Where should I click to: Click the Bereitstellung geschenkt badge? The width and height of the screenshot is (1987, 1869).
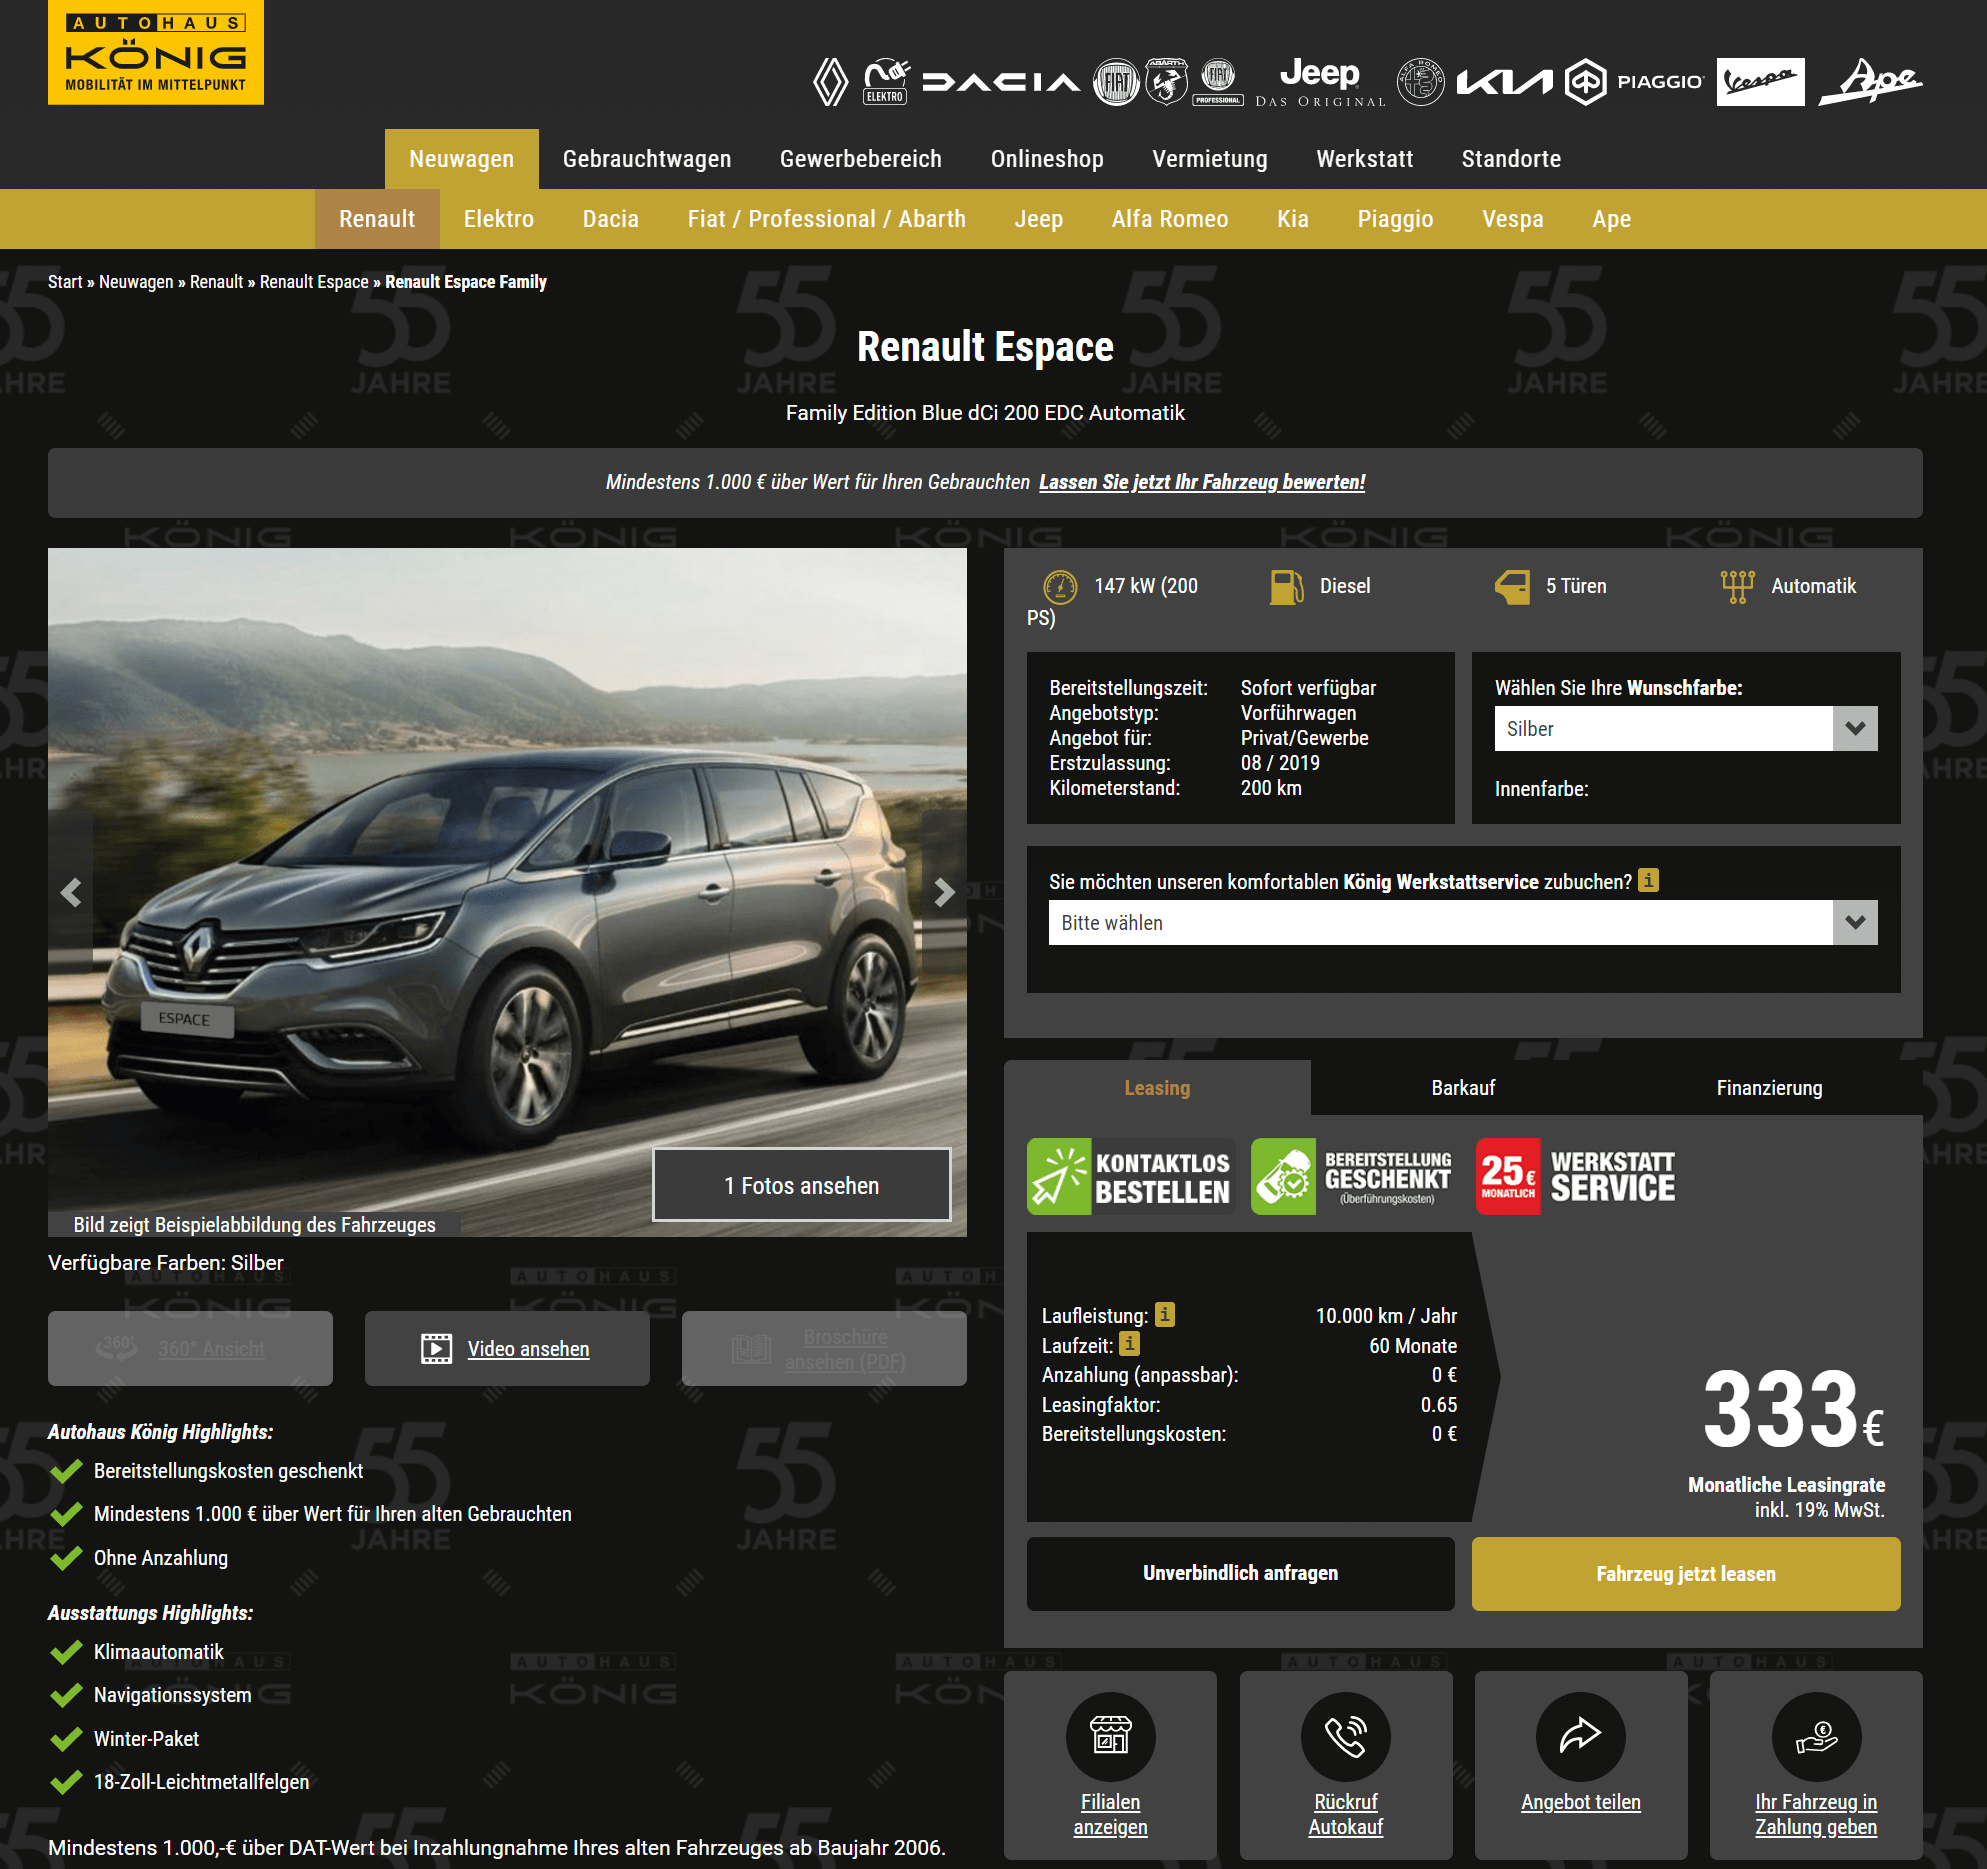[1355, 1176]
